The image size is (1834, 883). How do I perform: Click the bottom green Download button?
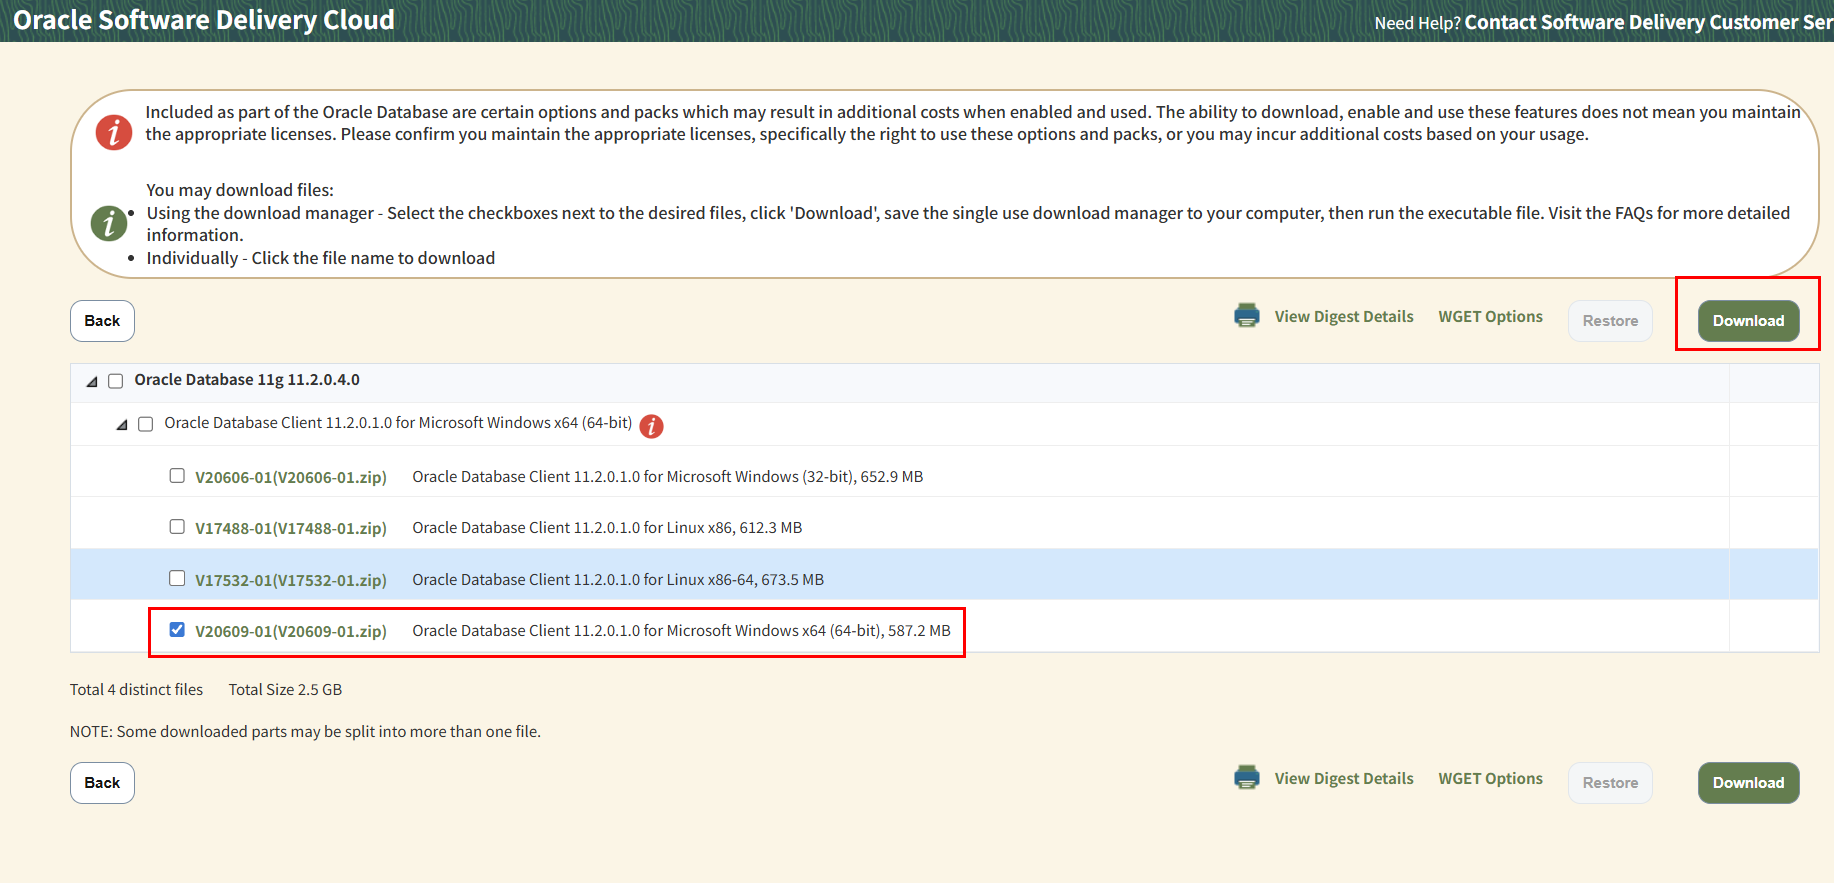point(1748,783)
